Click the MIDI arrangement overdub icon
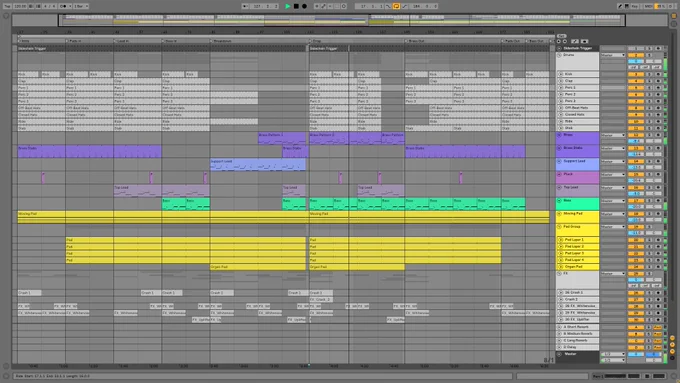680x383 pixels. 317,7
